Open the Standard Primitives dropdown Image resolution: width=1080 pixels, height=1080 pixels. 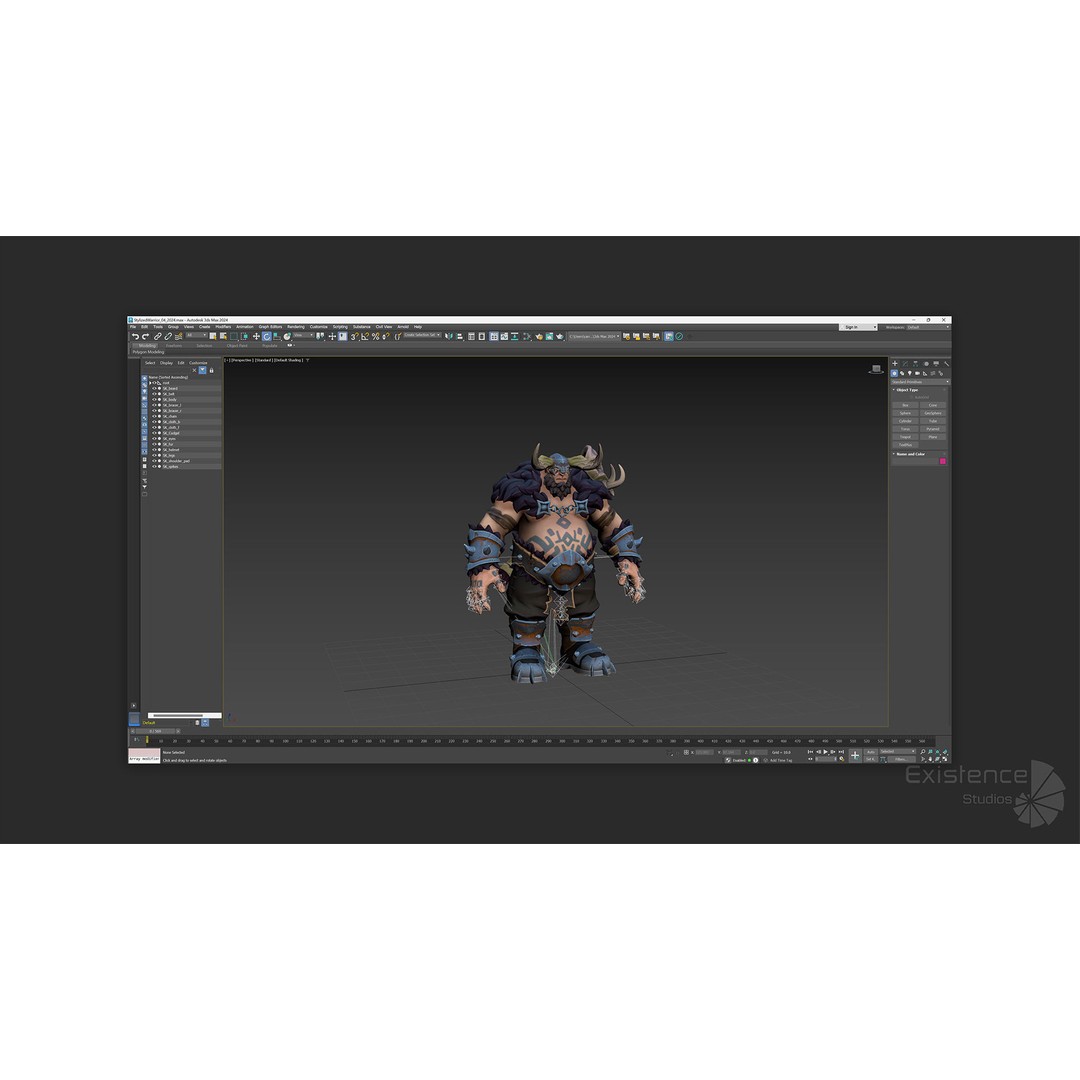(920, 382)
